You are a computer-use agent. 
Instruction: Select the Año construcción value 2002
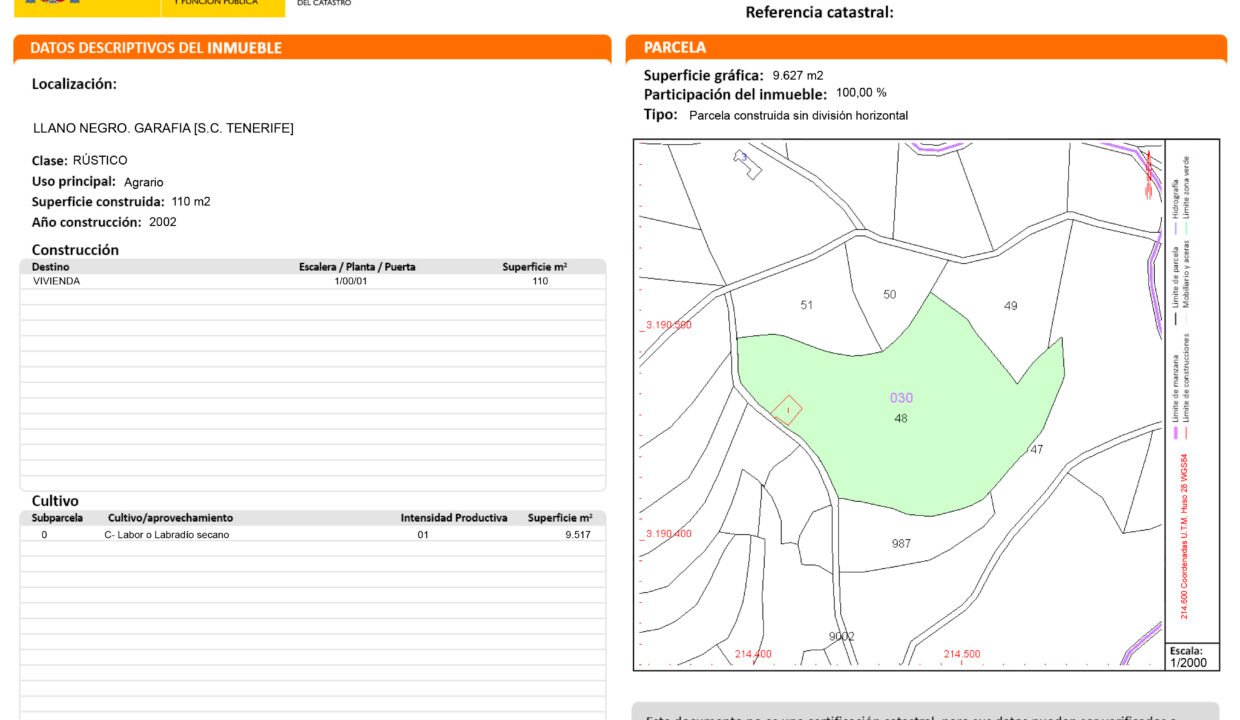[x=163, y=222]
